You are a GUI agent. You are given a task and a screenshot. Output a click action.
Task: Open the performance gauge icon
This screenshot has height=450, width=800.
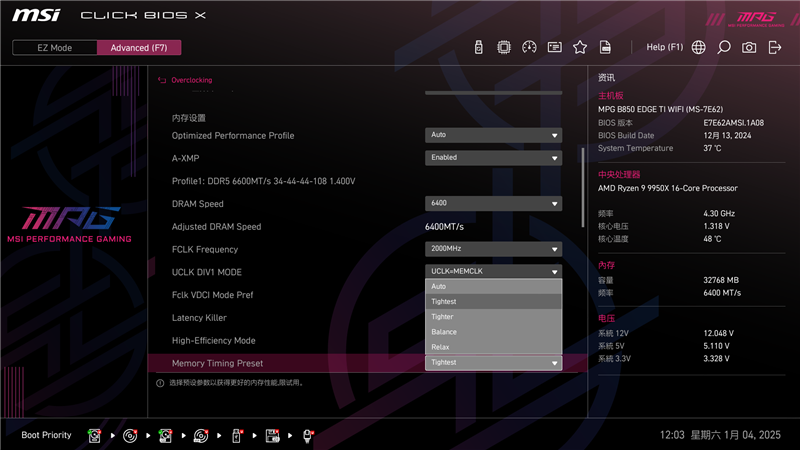(x=529, y=47)
